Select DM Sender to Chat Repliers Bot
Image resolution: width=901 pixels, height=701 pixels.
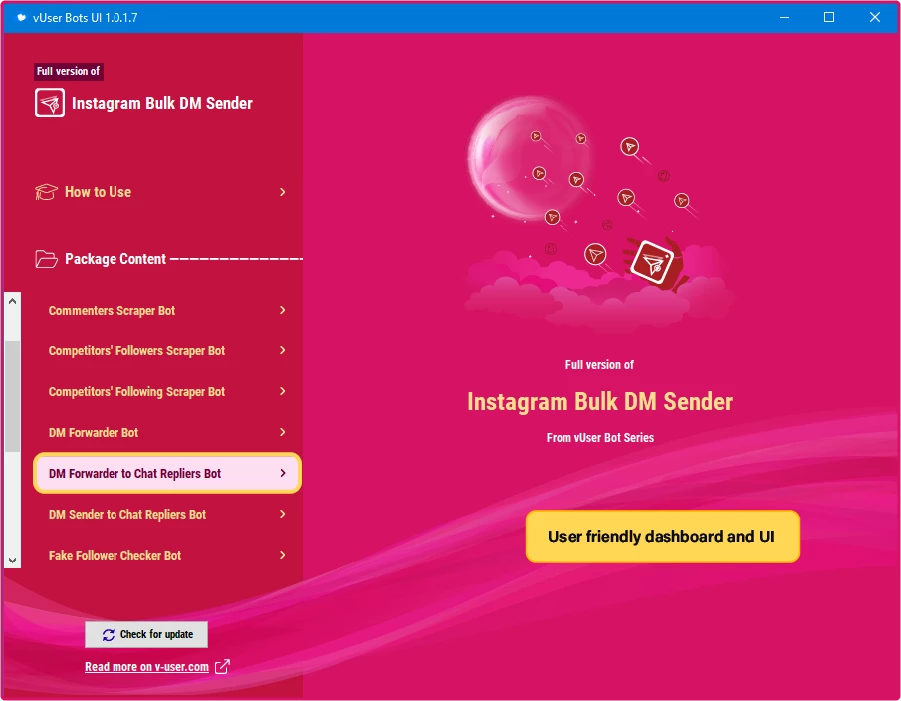coord(167,514)
